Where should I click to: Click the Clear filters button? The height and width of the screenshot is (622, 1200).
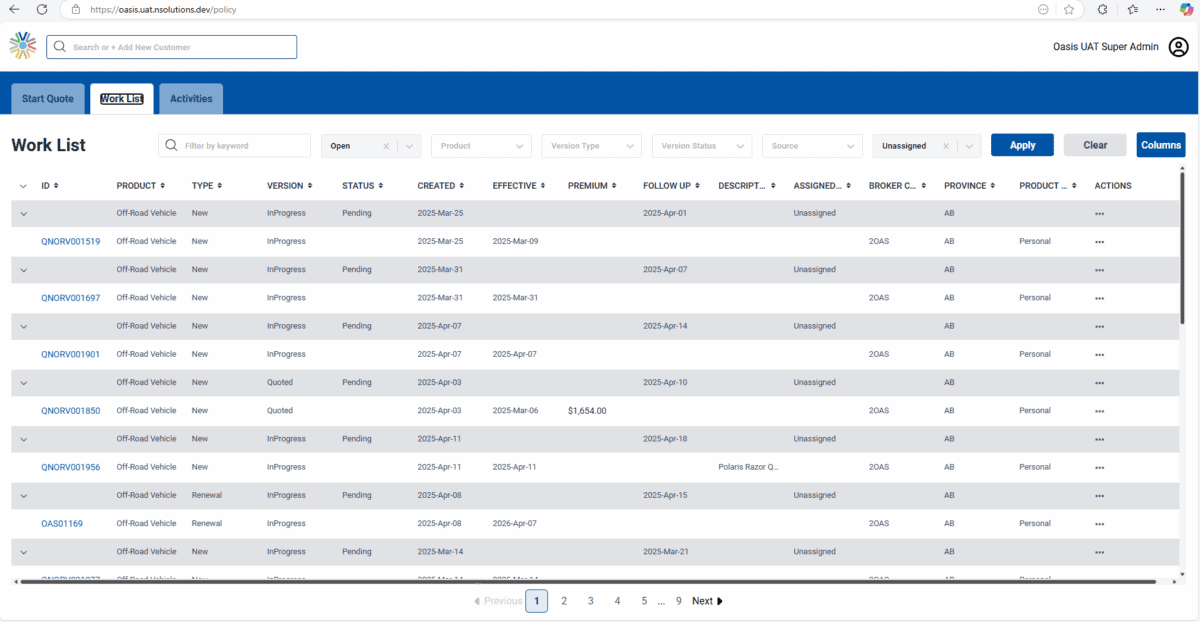pos(1095,146)
